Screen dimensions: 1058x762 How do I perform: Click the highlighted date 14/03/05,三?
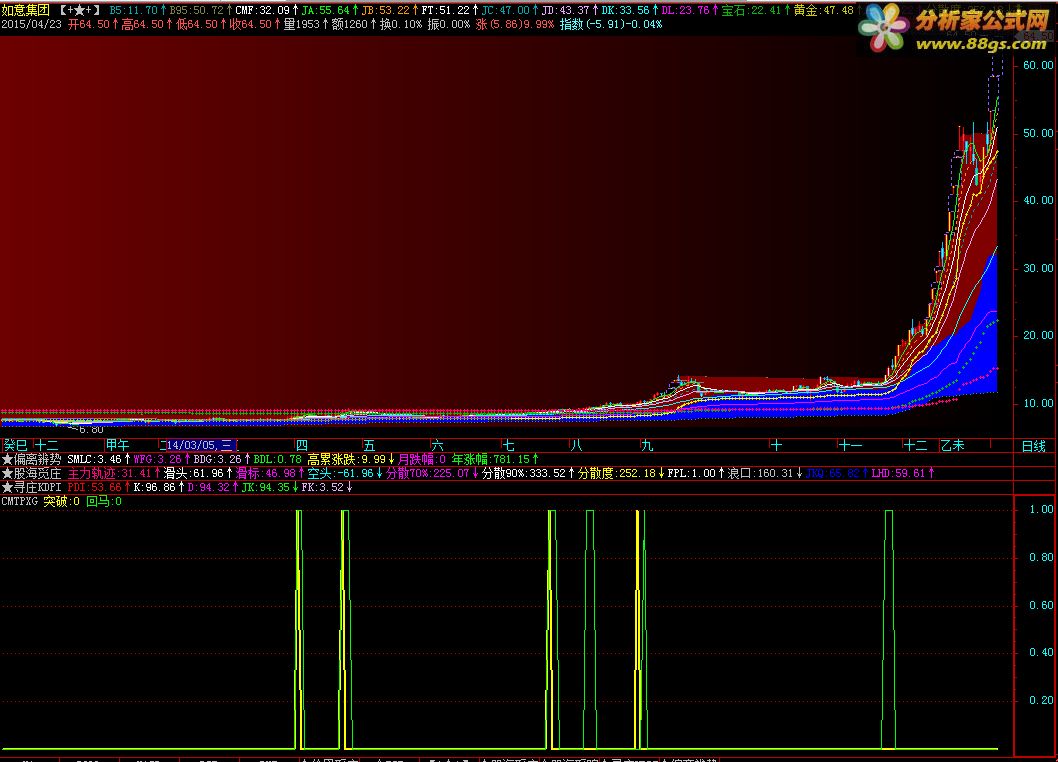coord(200,445)
